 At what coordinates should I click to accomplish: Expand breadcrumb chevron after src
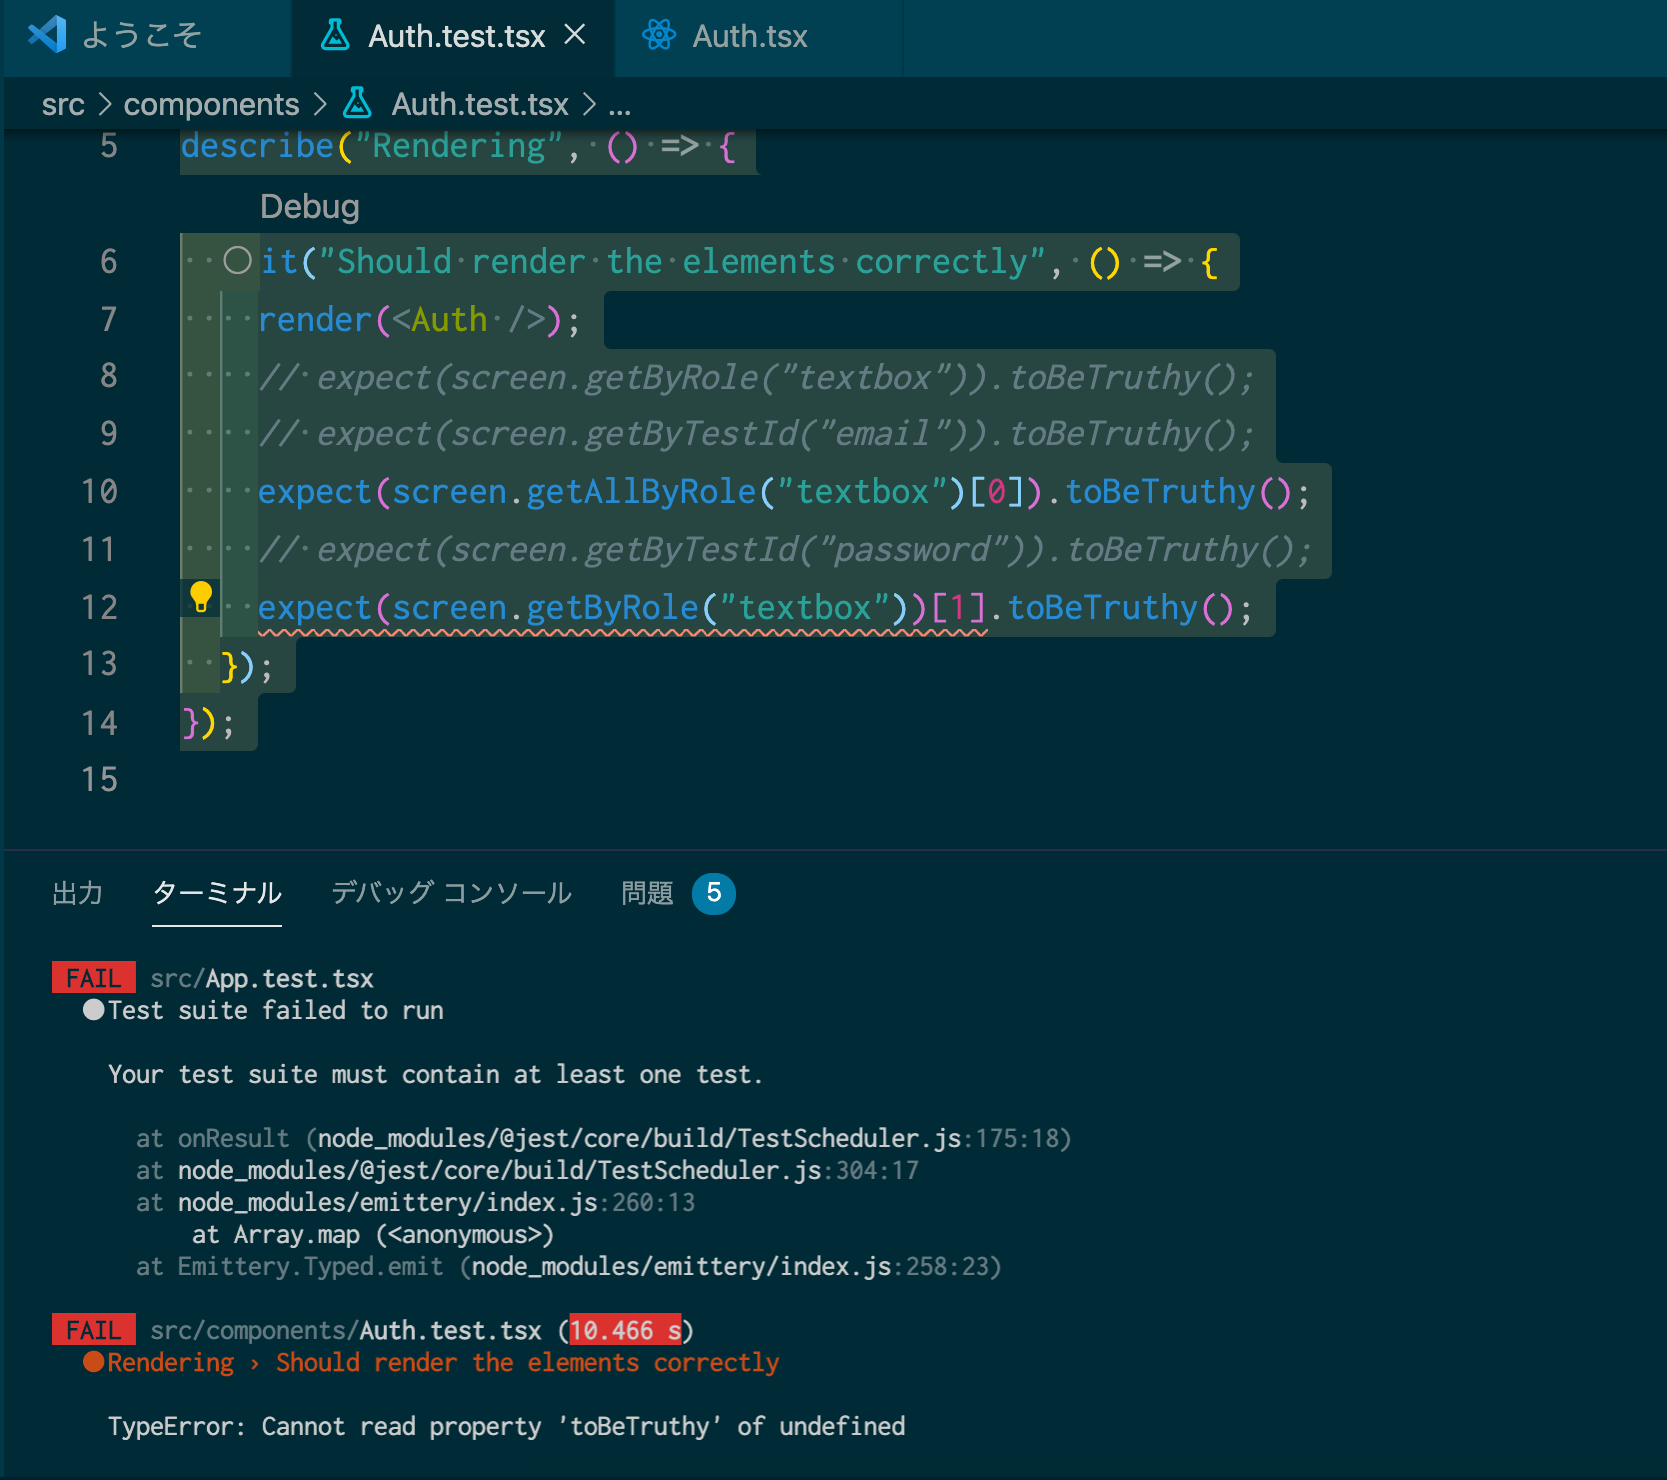coord(104,104)
